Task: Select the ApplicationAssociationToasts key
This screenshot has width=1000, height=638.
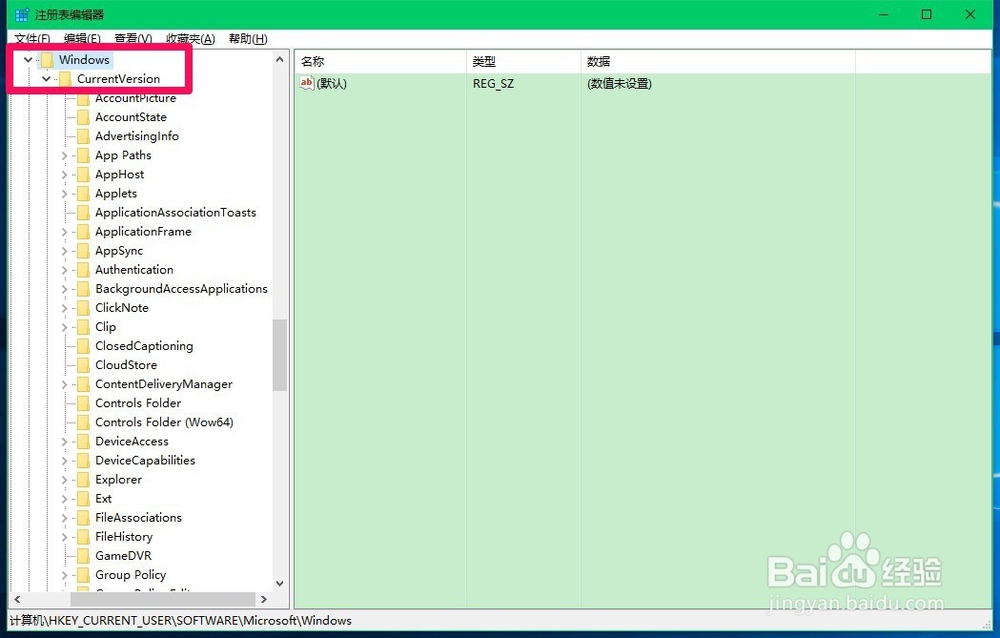Action: pyautogui.click(x=175, y=213)
